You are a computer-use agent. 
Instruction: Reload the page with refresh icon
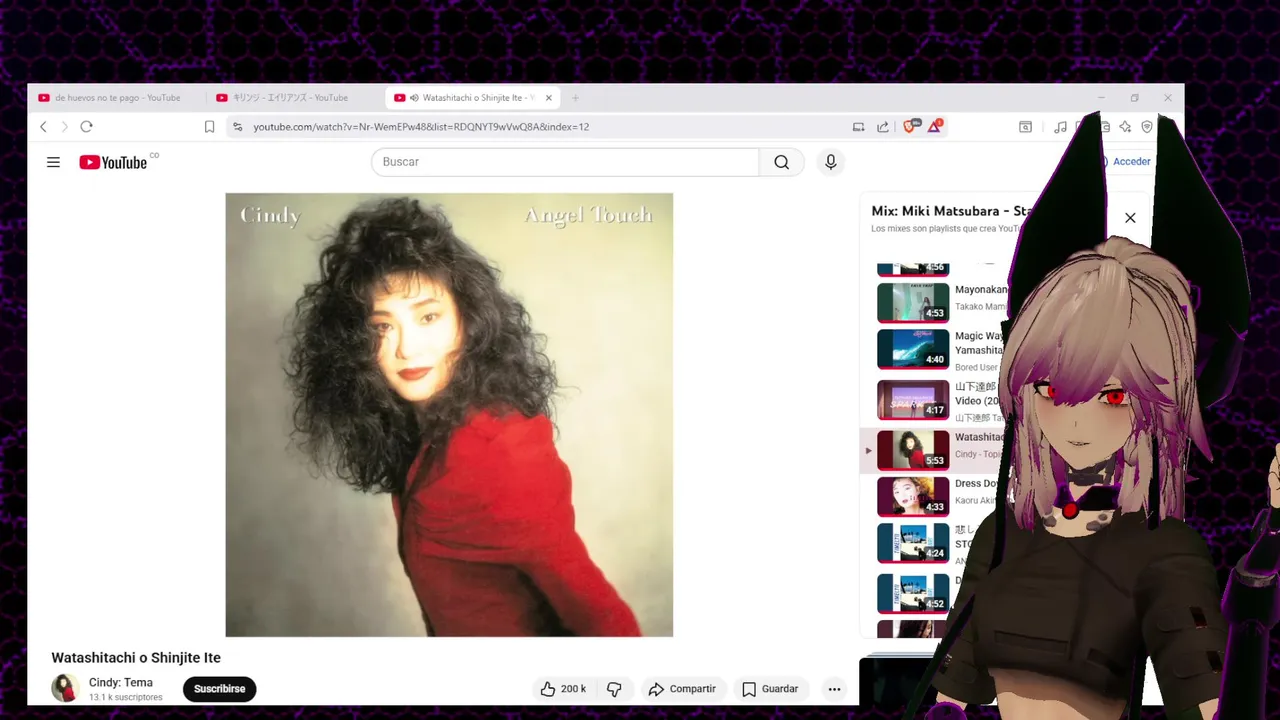click(86, 127)
